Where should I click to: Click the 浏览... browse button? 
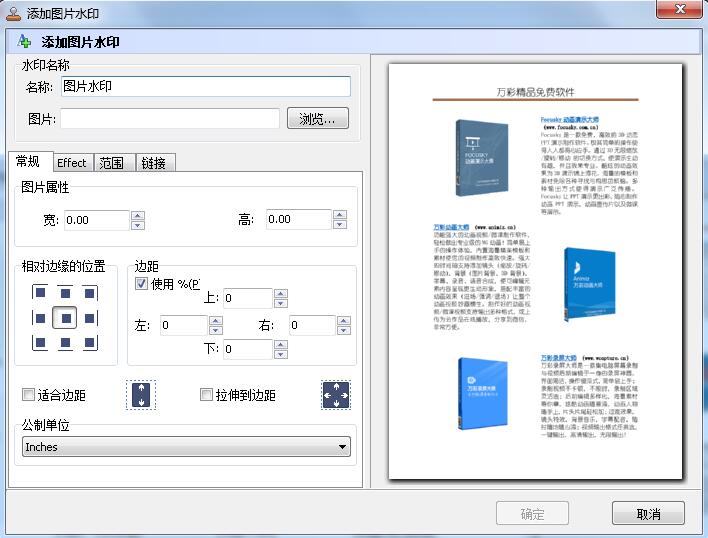coord(318,119)
